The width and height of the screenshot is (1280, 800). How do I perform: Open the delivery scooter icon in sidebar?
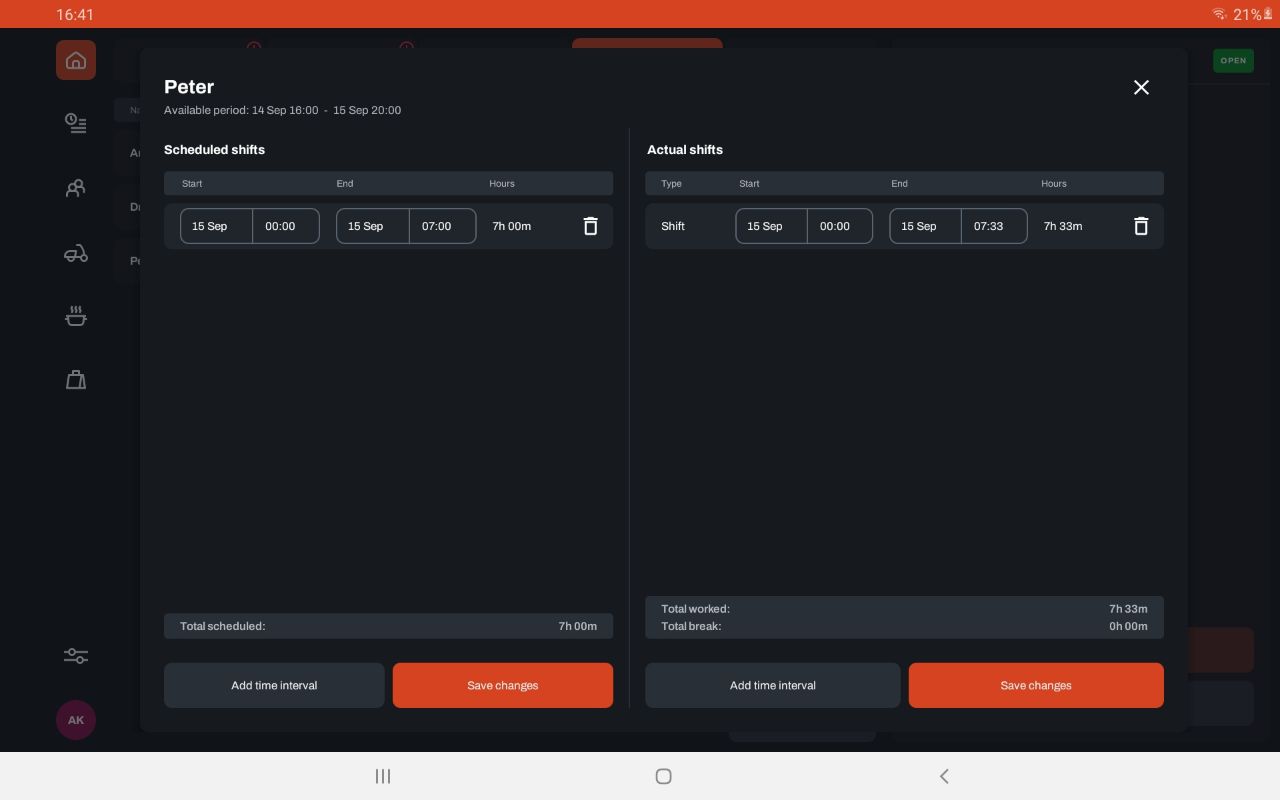click(76, 254)
